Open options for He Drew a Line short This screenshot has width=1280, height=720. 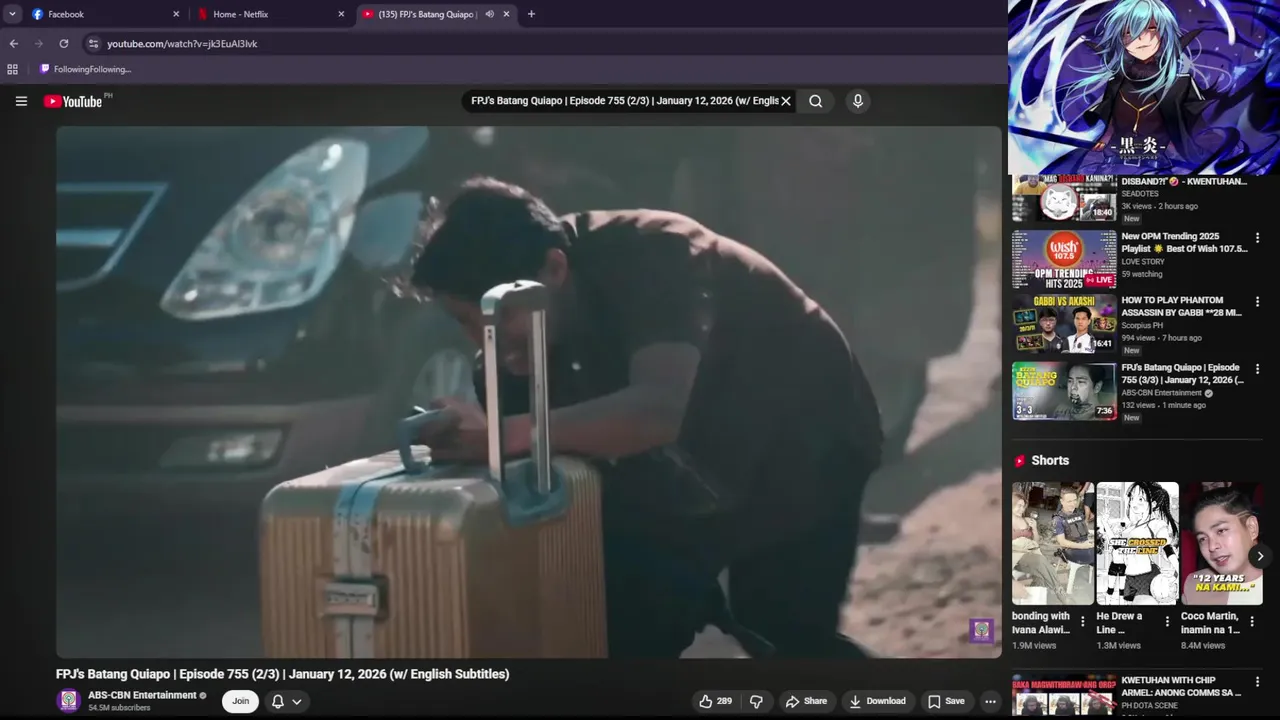[x=1167, y=621]
